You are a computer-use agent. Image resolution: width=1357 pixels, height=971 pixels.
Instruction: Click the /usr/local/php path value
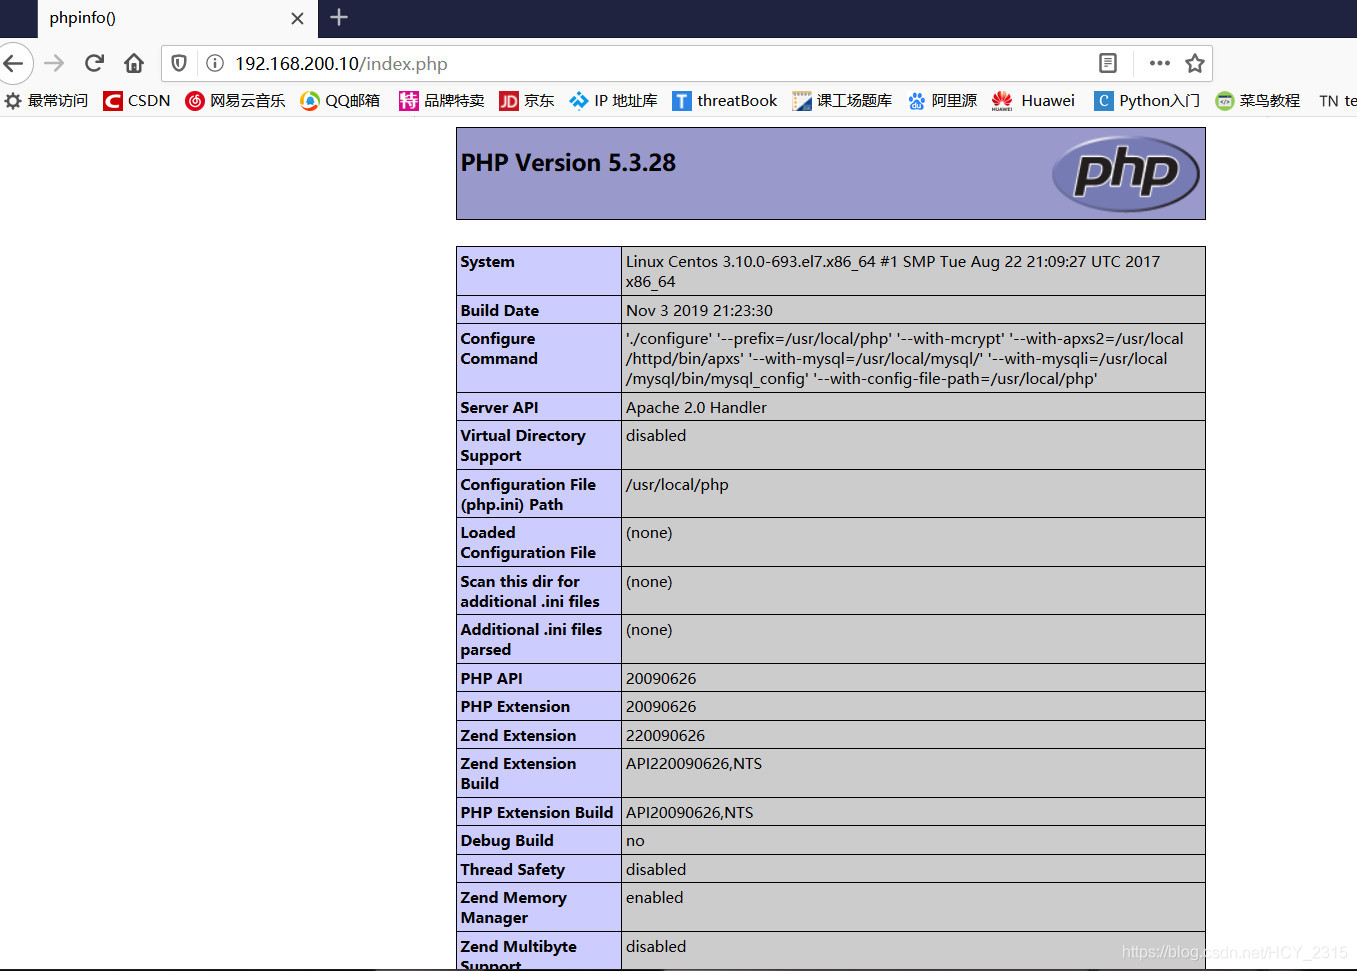pyautogui.click(x=677, y=485)
